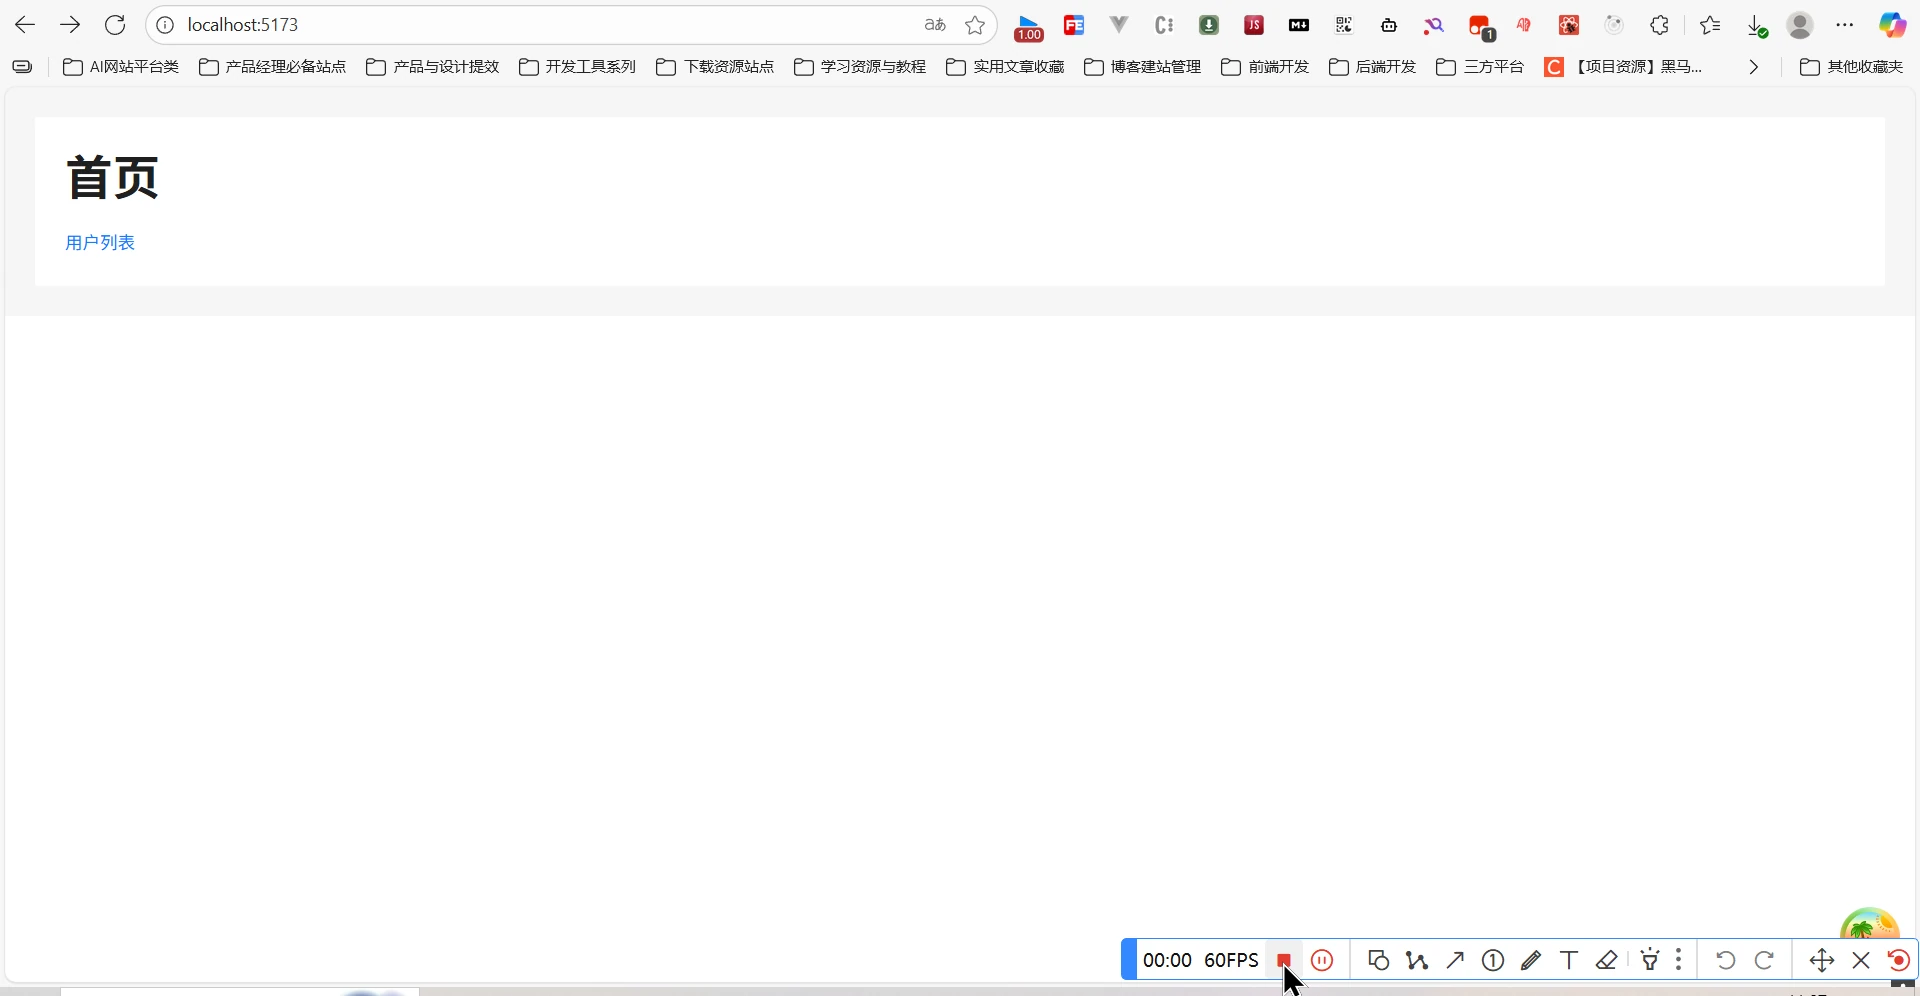The image size is (1920, 996).
Task: Select the arrow annotation tool
Action: [1455, 961]
